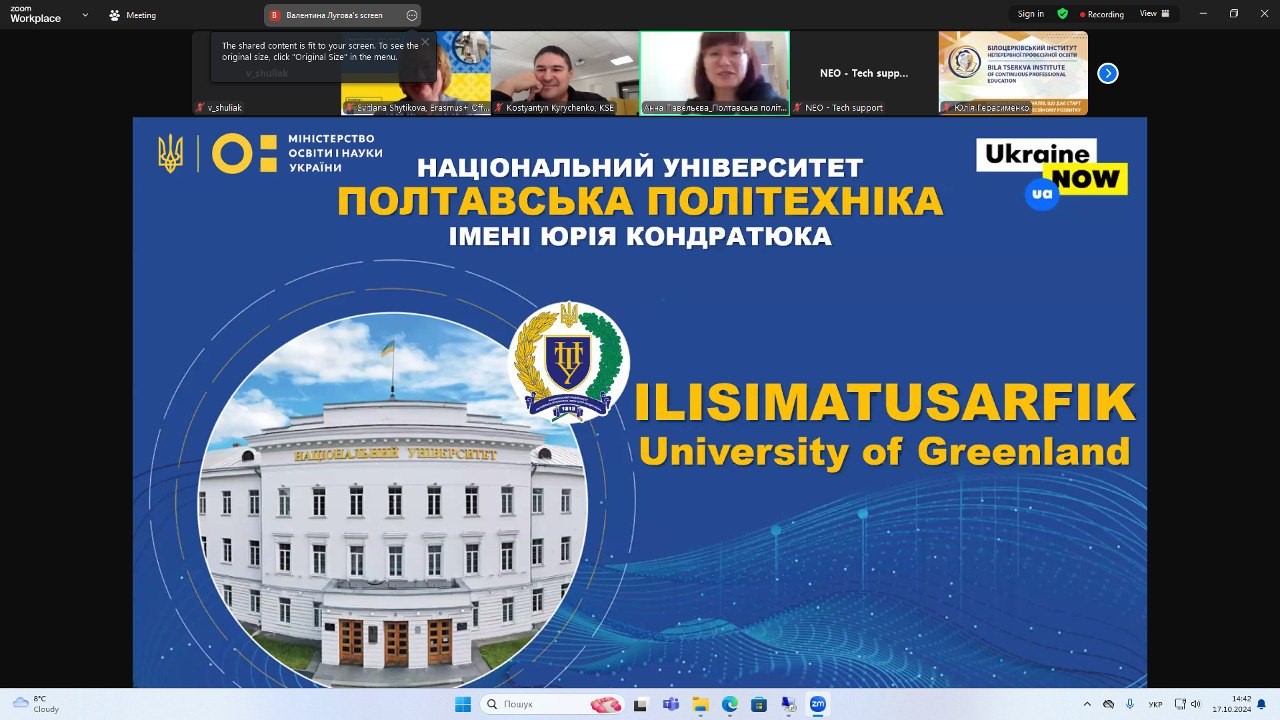Expand hidden system tray icons
Screen dimensions: 1280x720
[1087, 704]
